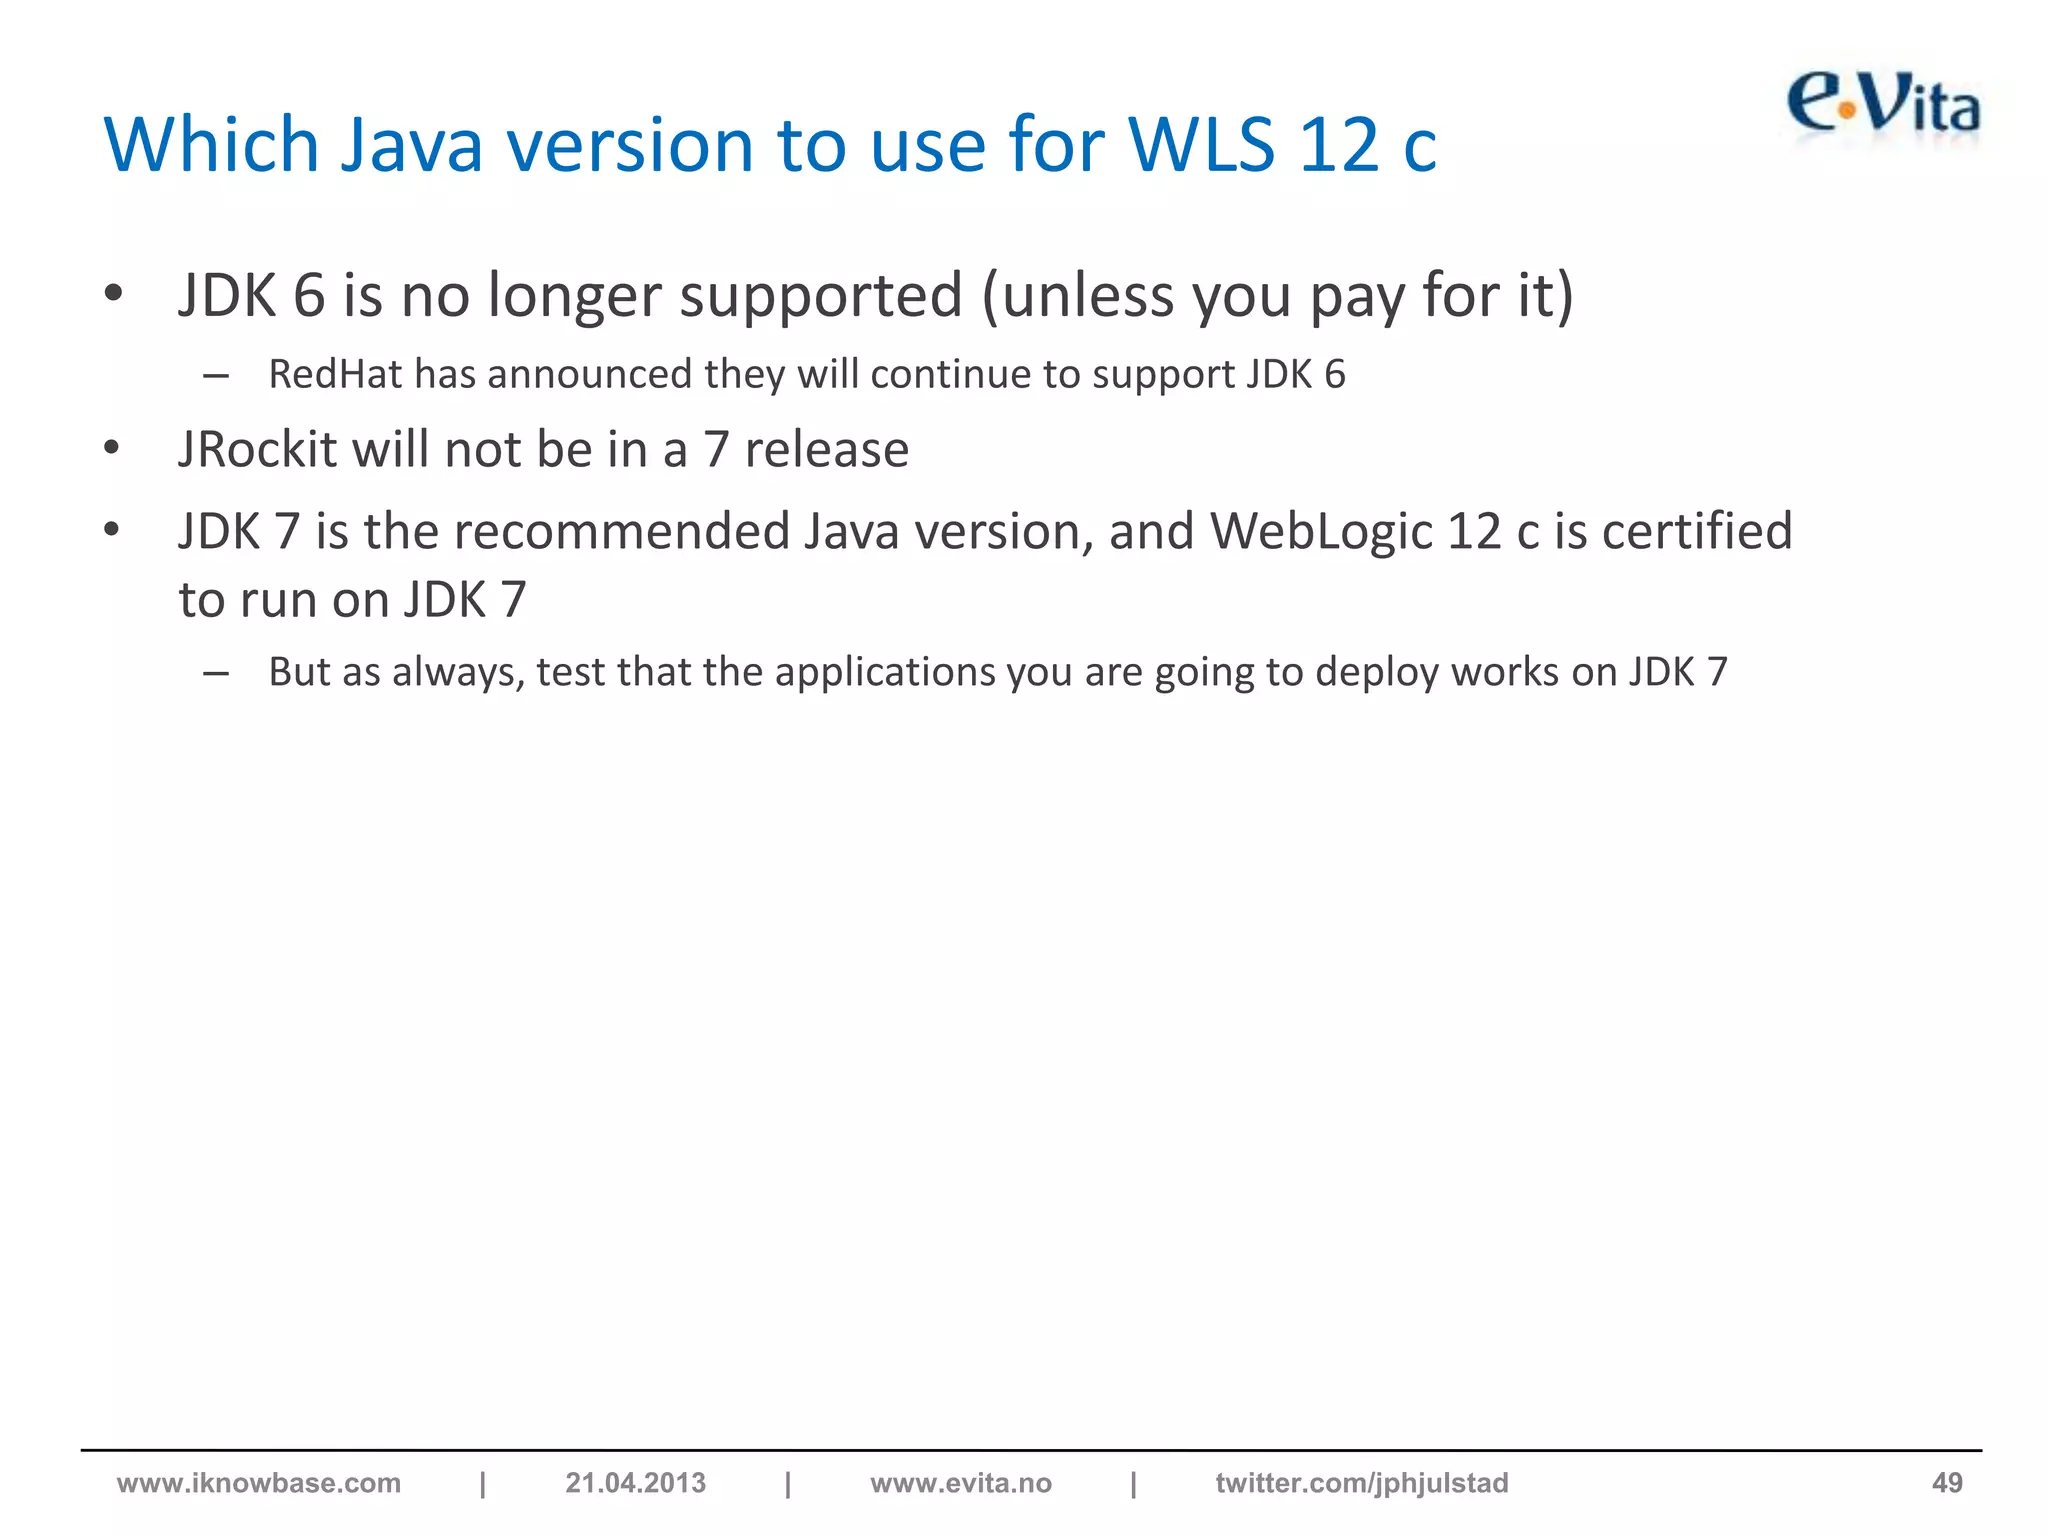Click 'JRockit will not be in a 7 release'
The height and width of the screenshot is (1536, 2048).
pyautogui.click(x=543, y=449)
